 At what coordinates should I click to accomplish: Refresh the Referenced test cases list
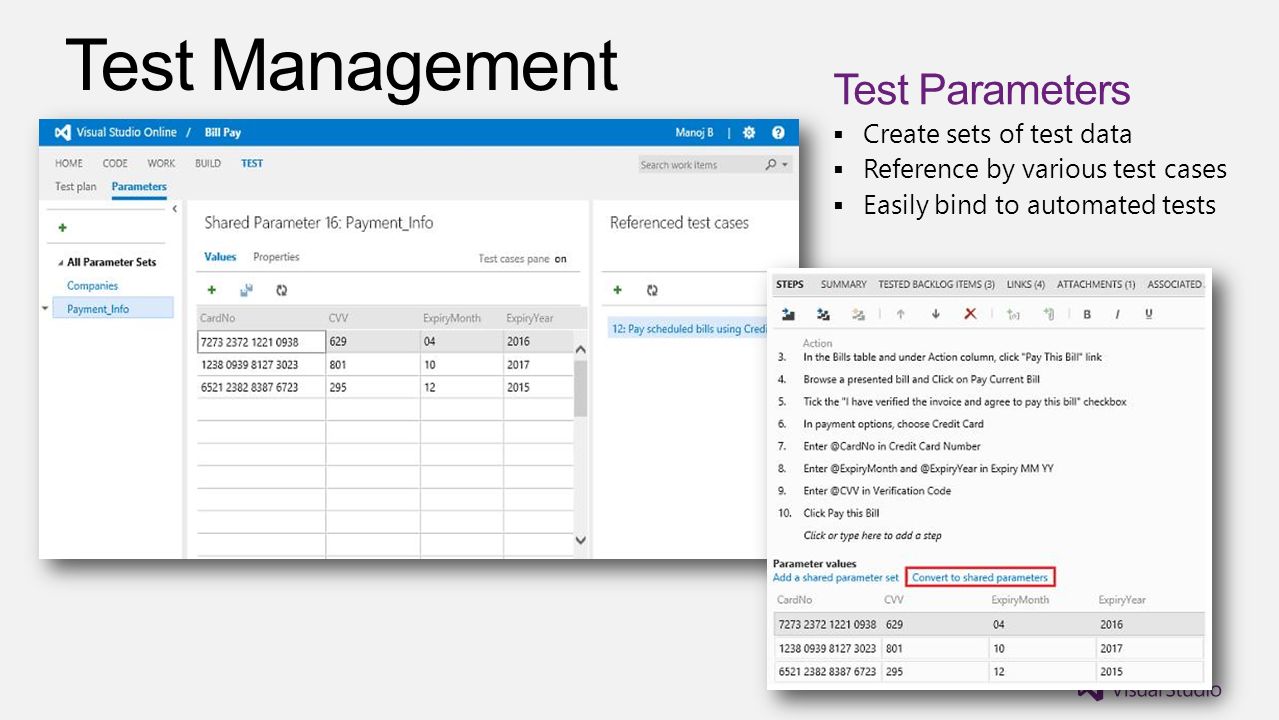tap(652, 290)
